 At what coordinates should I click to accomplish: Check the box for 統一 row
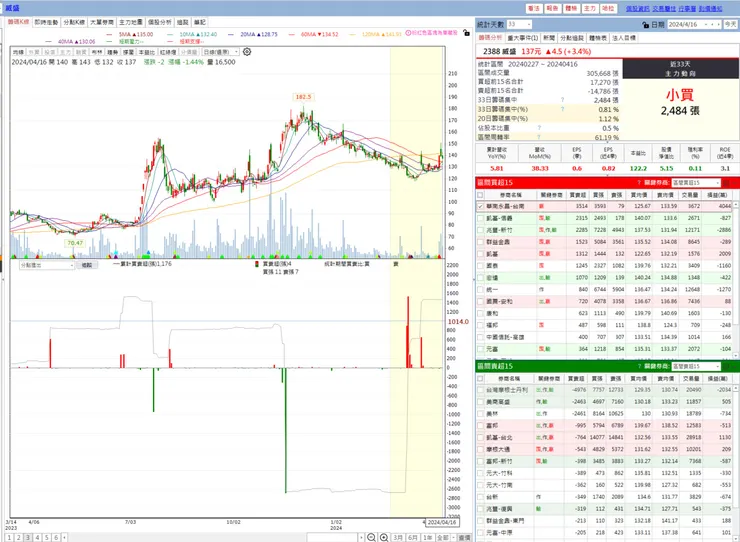pyautogui.click(x=480, y=289)
